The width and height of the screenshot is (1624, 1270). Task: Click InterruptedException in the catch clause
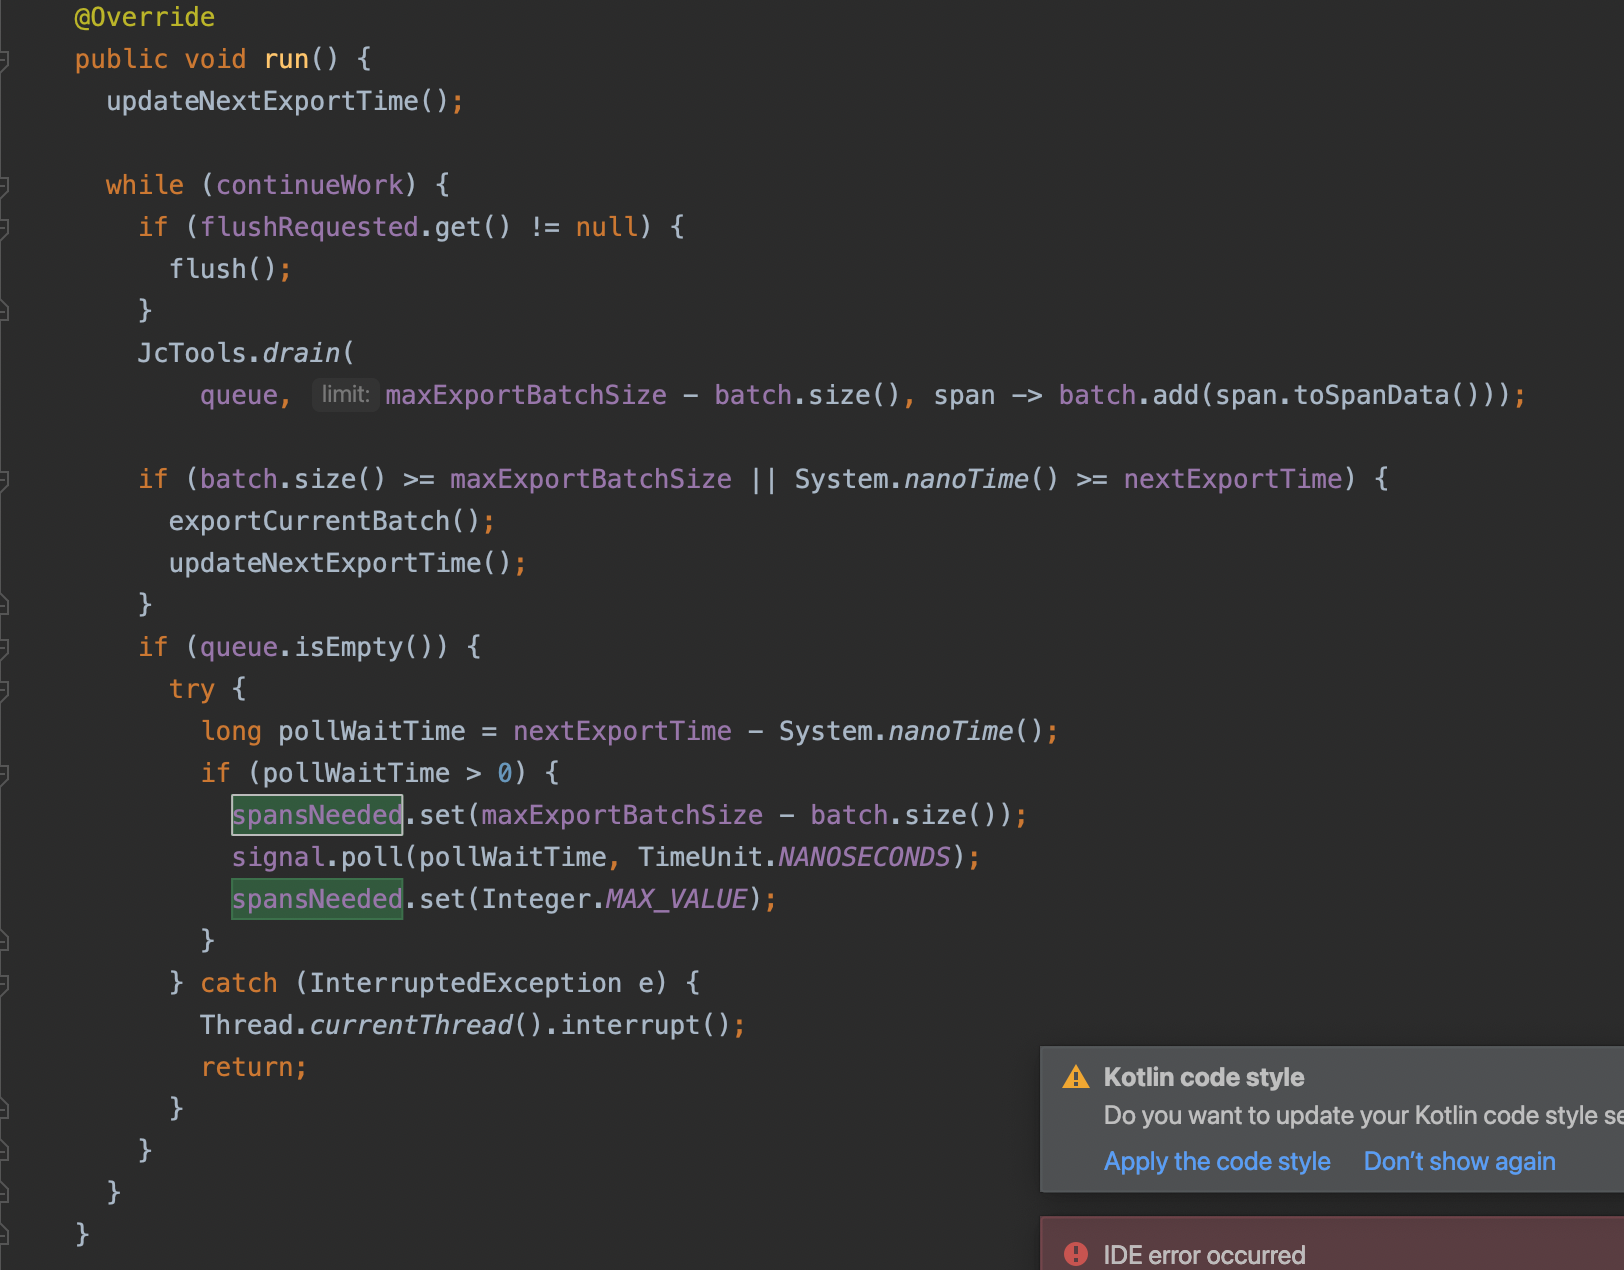(x=465, y=983)
